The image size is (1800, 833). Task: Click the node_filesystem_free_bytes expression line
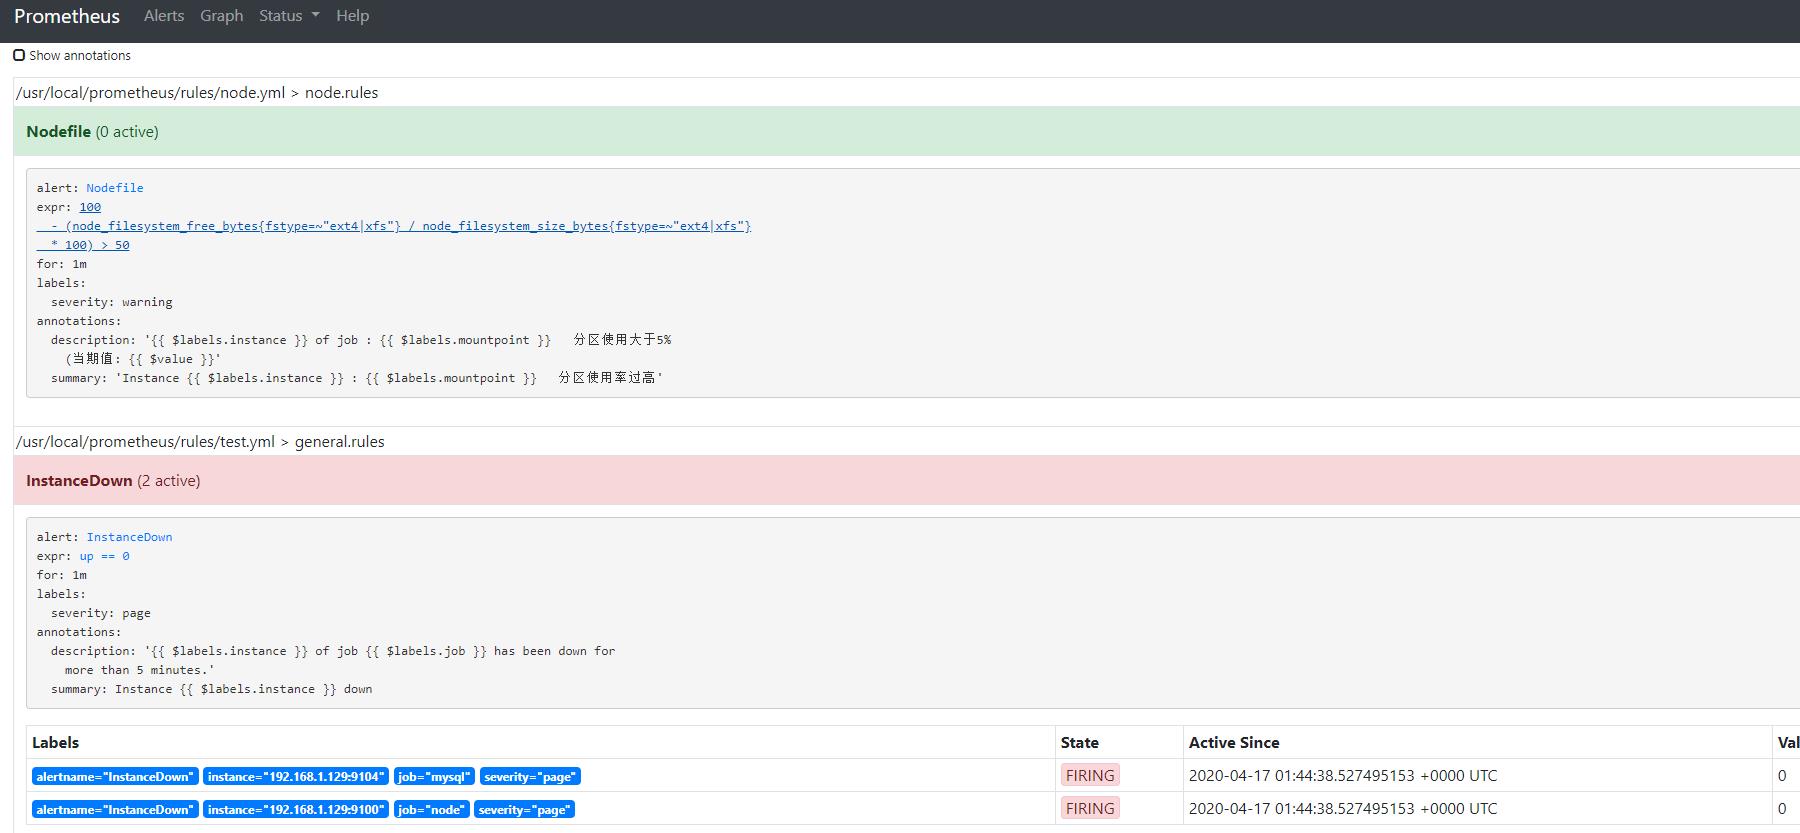coord(394,226)
